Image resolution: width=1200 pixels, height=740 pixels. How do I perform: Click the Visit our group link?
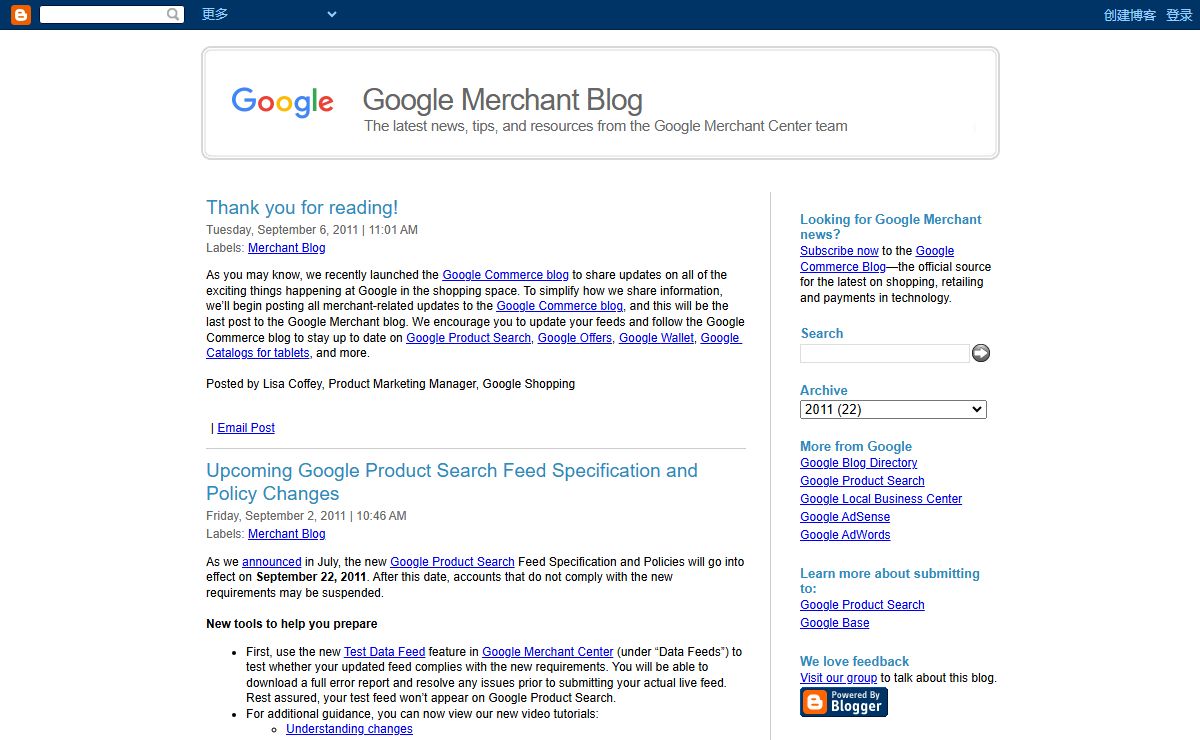(x=838, y=678)
